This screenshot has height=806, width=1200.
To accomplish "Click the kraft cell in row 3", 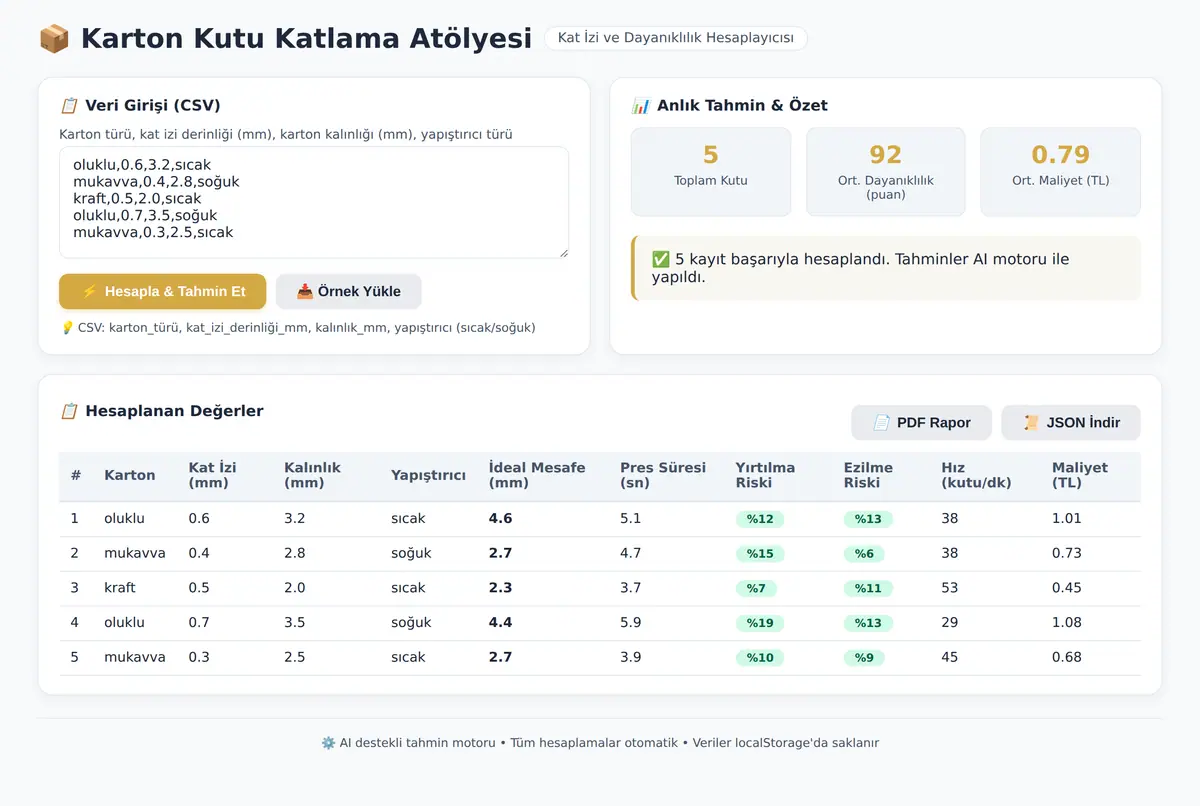I will 120,588.
